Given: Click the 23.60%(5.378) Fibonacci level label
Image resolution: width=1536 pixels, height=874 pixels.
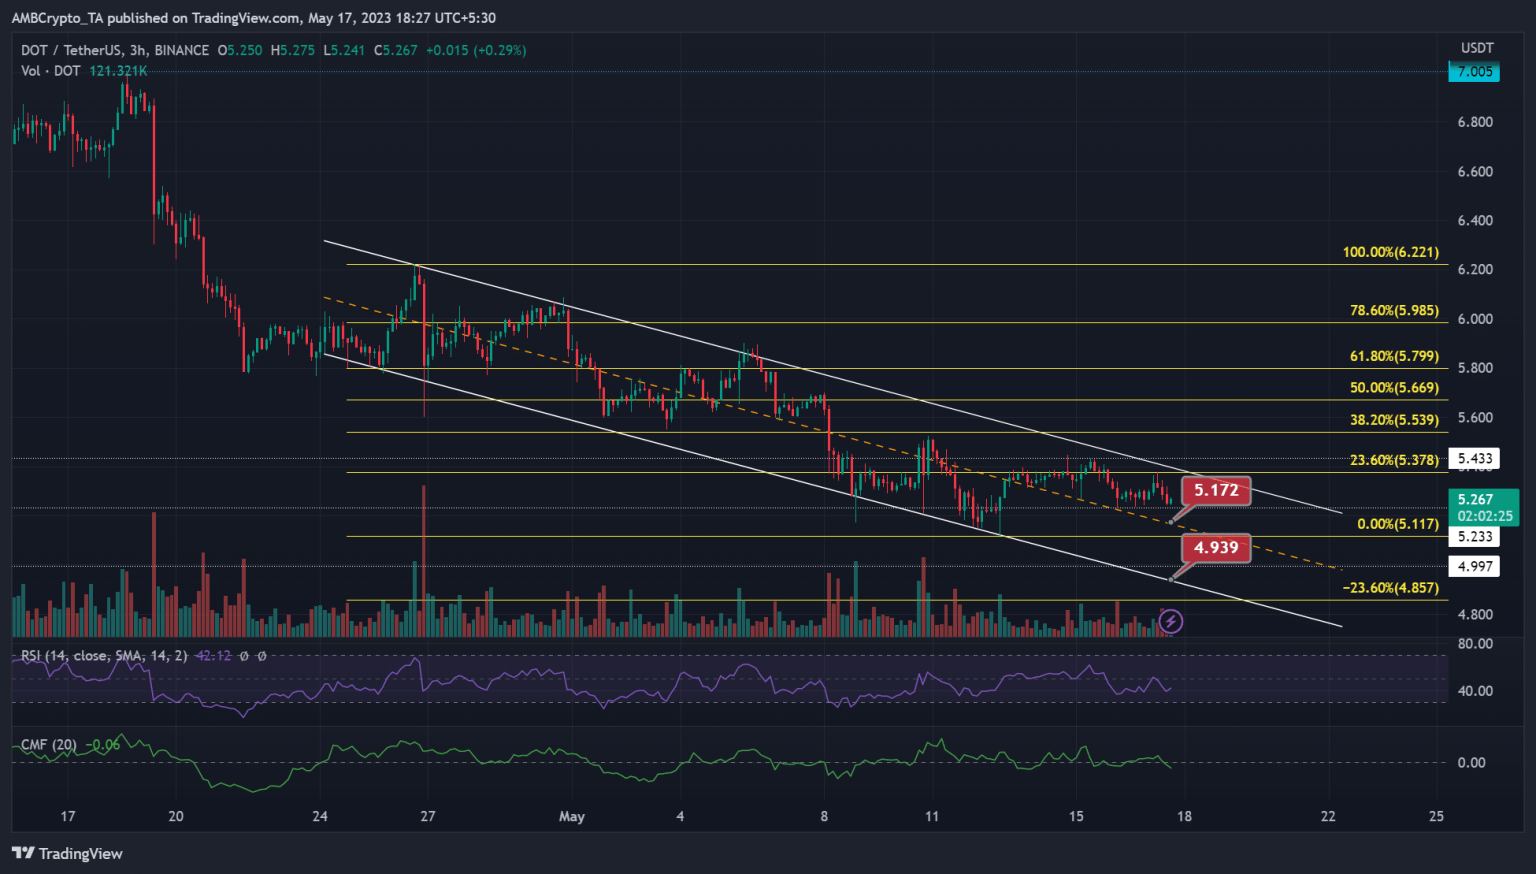Looking at the screenshot, I should pyautogui.click(x=1394, y=460).
